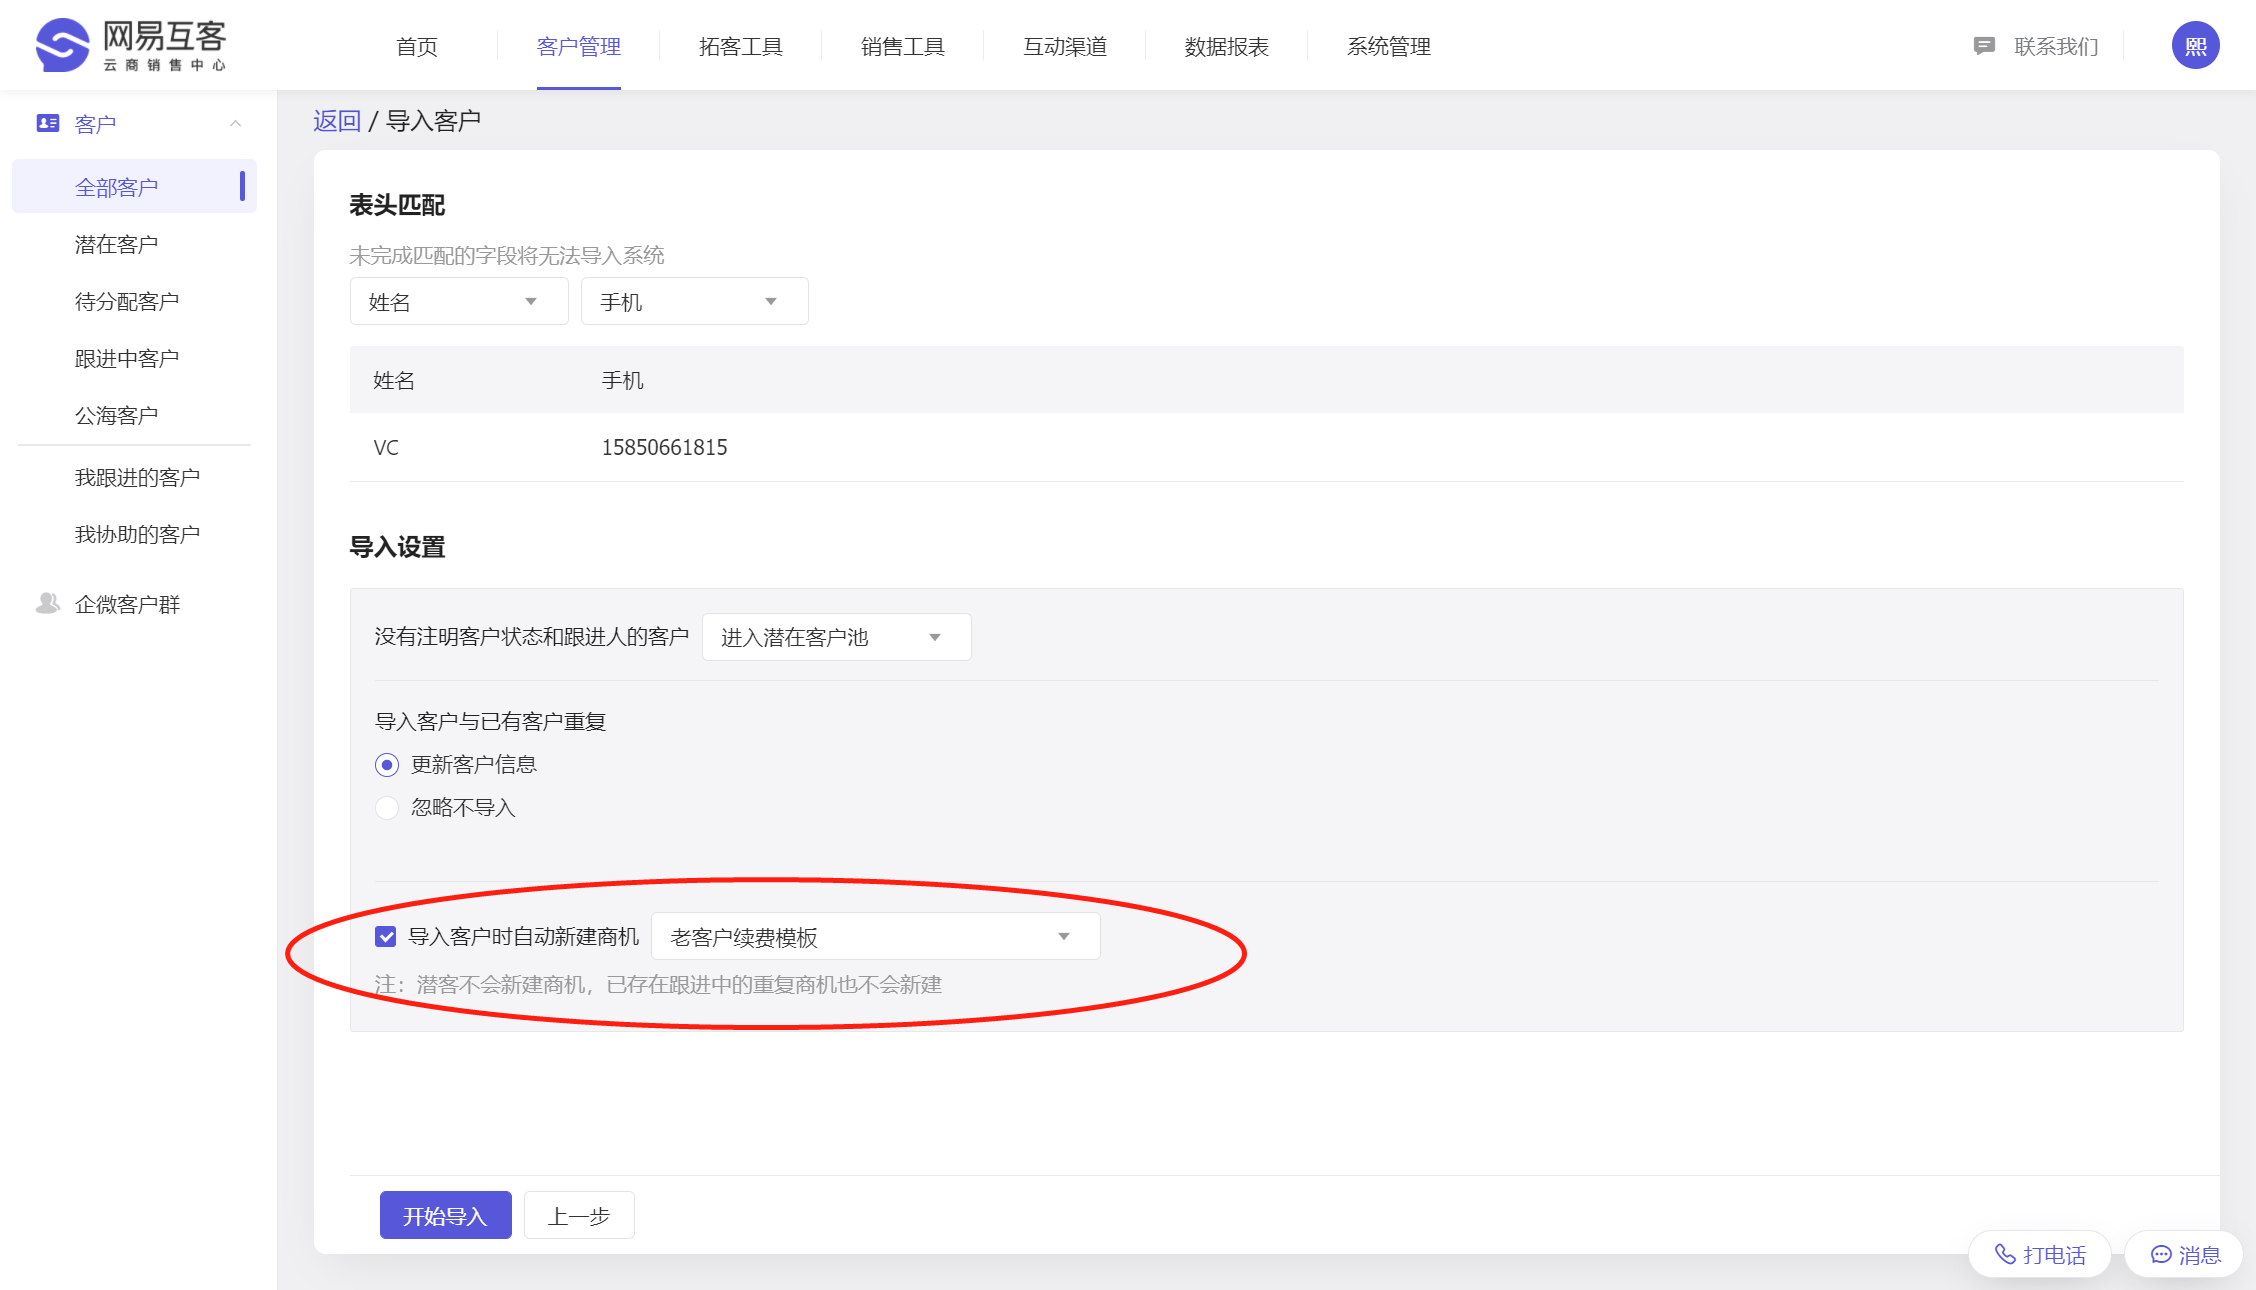
Task: Uncheck 导入客户时自动新建商机 checkbox
Action: tap(386, 937)
